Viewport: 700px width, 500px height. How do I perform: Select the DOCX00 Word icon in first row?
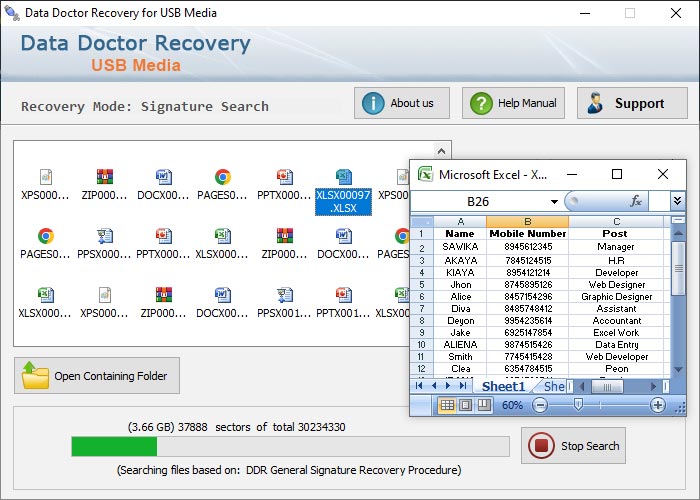[x=164, y=177]
